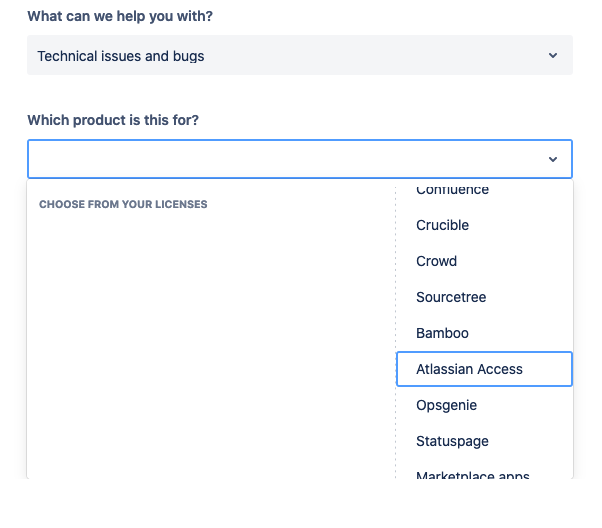Pick Opsgenie from the product options
The height and width of the screenshot is (528, 602).
click(446, 405)
